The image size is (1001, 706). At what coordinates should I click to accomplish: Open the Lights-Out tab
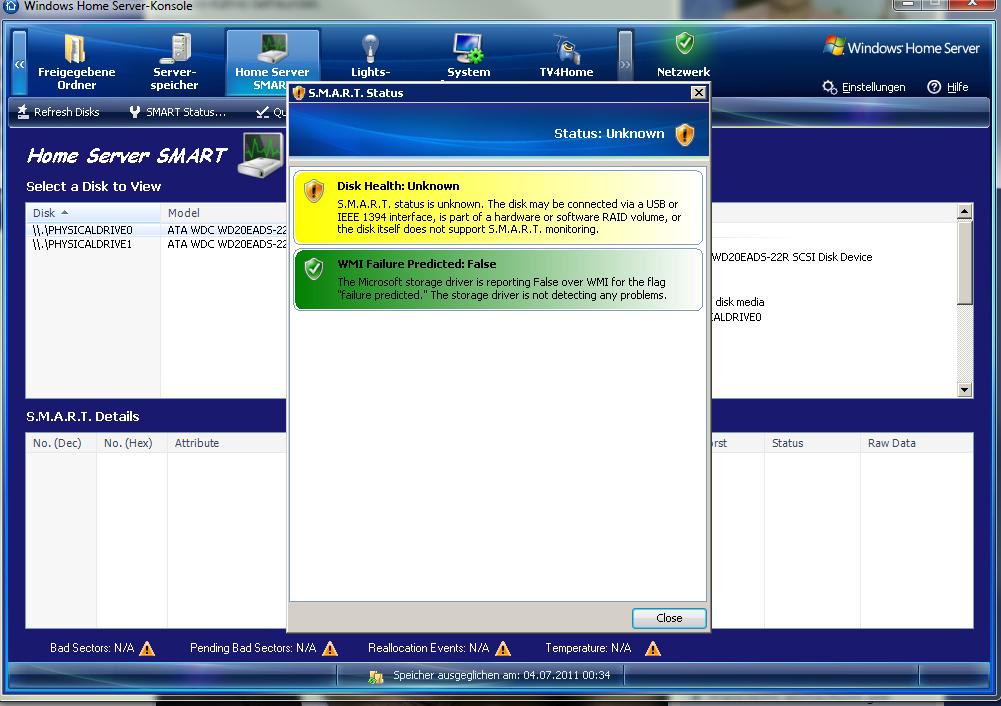click(370, 57)
